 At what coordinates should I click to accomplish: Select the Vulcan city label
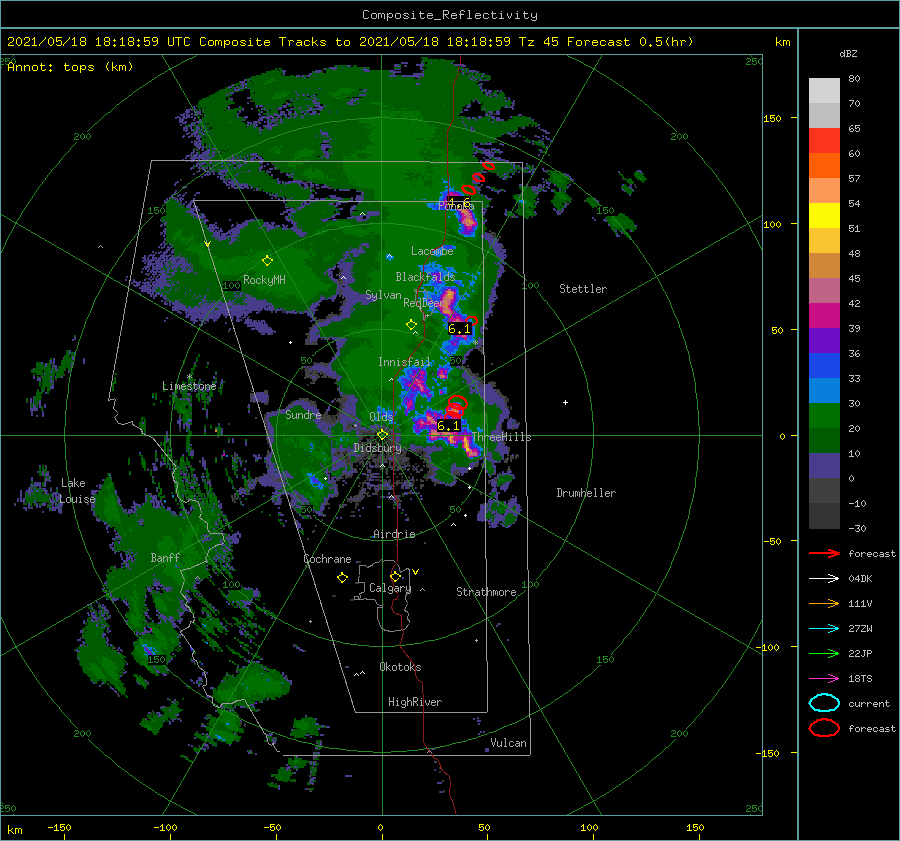[509, 743]
